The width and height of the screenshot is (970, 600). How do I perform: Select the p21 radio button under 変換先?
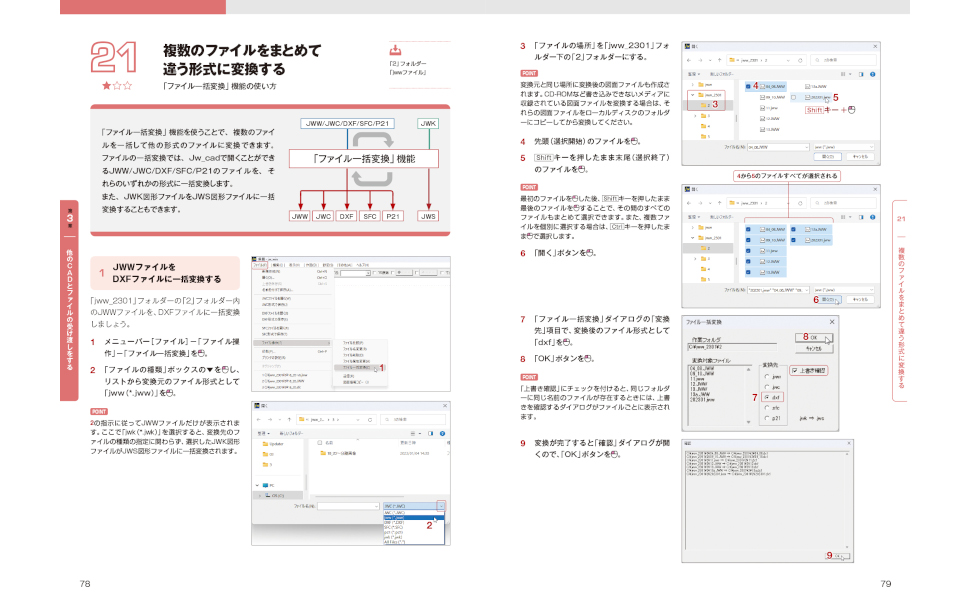pos(767,418)
